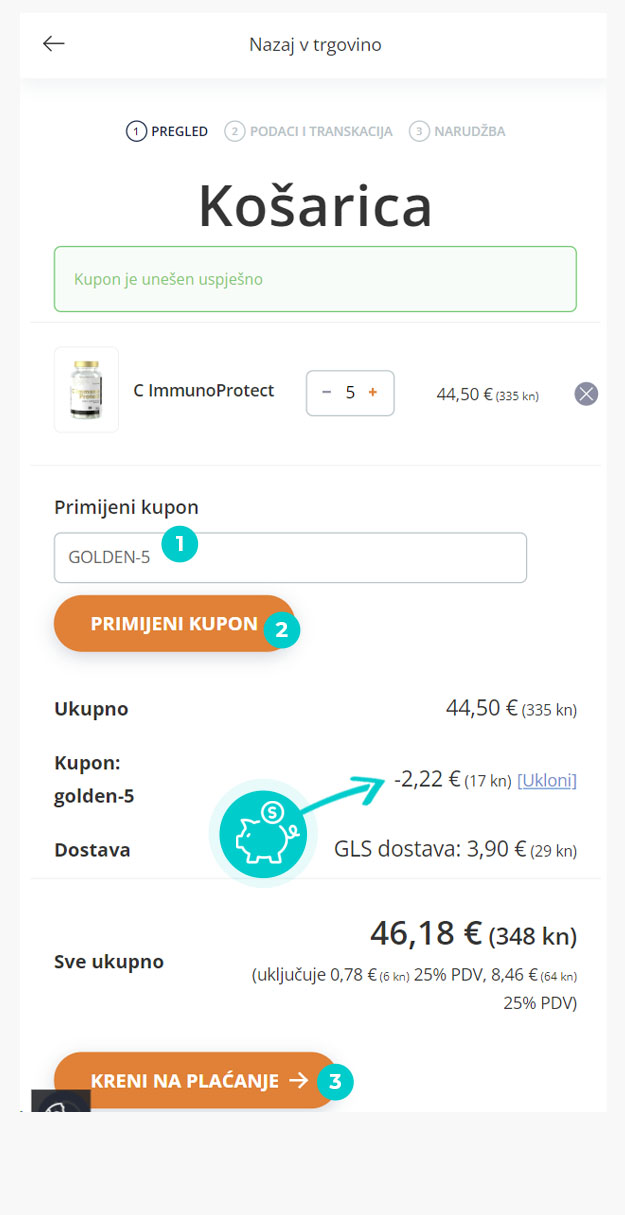Open the PREGLED checkout step
The height and width of the screenshot is (1215, 625).
167,131
